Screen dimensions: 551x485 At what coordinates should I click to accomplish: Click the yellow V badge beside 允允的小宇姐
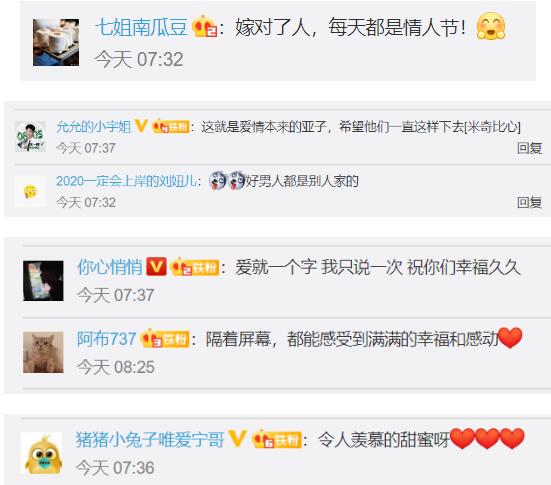141,126
